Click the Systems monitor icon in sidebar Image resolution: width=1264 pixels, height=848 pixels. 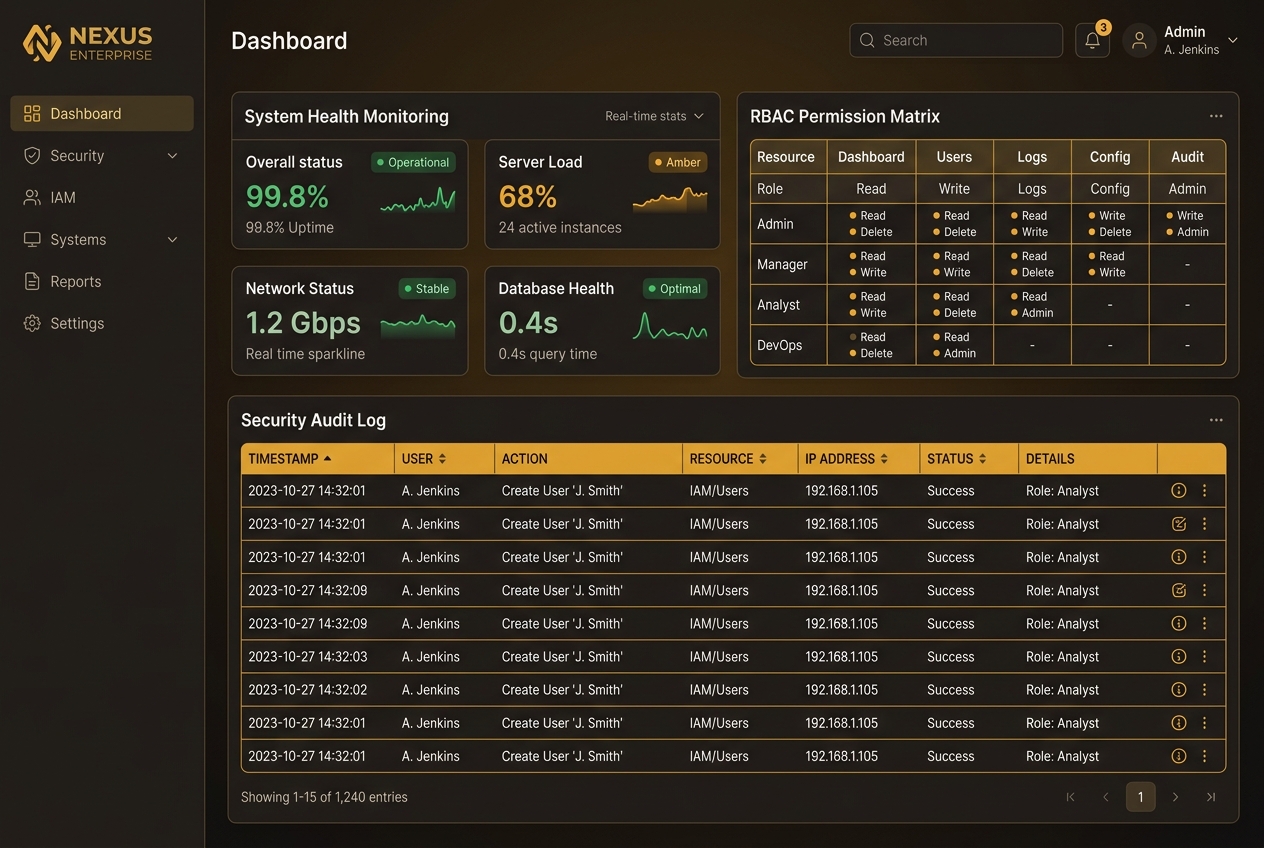click(x=32, y=240)
